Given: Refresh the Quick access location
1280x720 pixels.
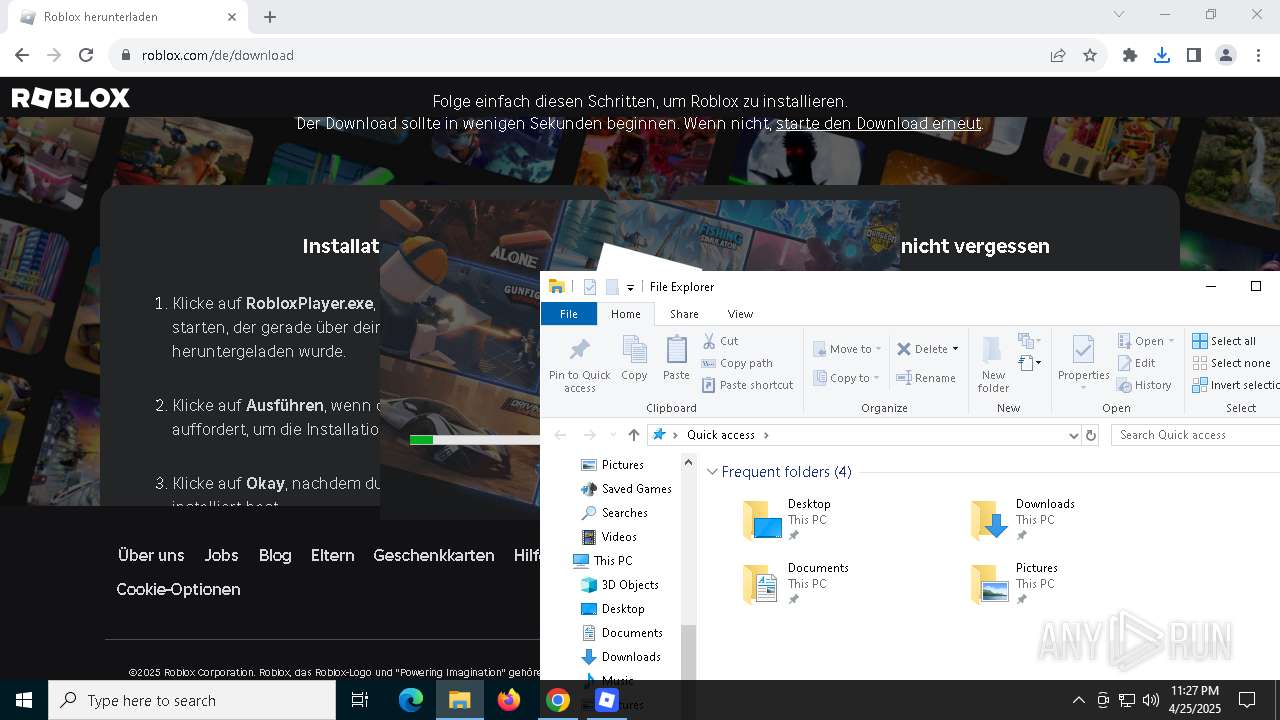Looking at the screenshot, I should [1091, 435].
